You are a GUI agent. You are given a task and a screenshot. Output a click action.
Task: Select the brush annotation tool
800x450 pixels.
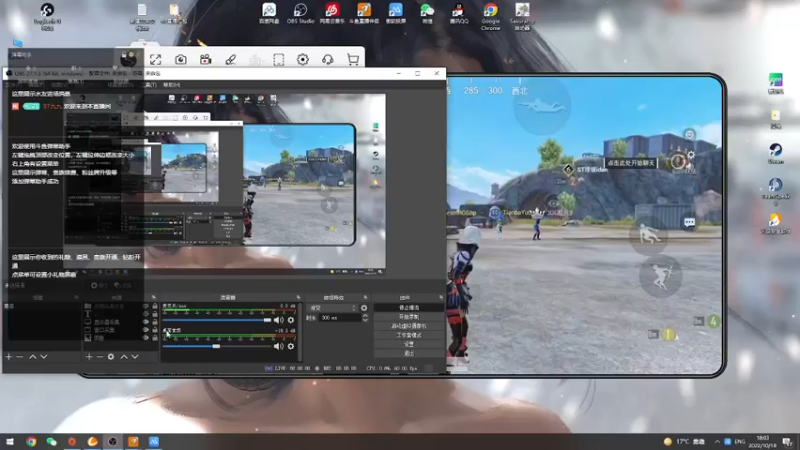point(231,60)
